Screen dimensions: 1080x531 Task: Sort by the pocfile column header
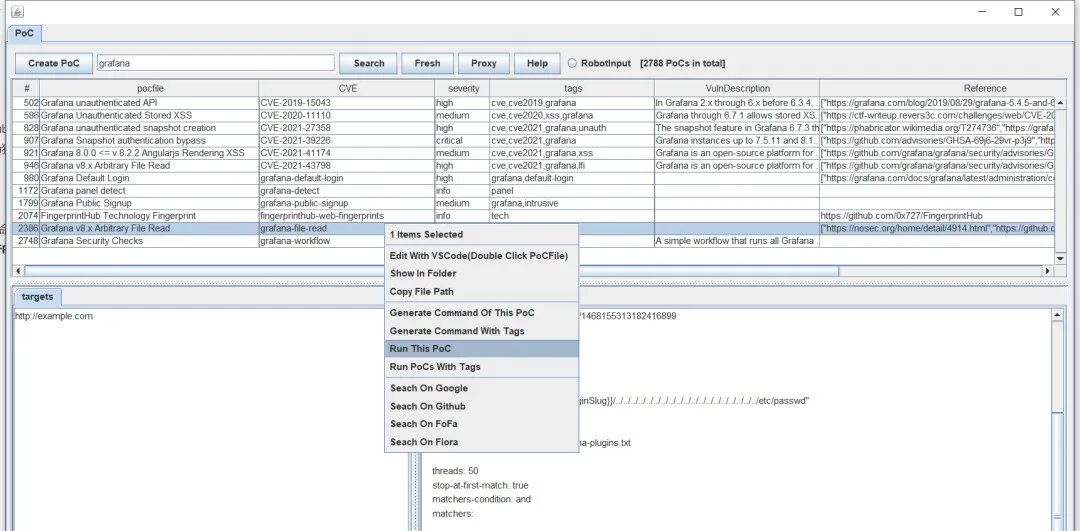[x=149, y=88]
